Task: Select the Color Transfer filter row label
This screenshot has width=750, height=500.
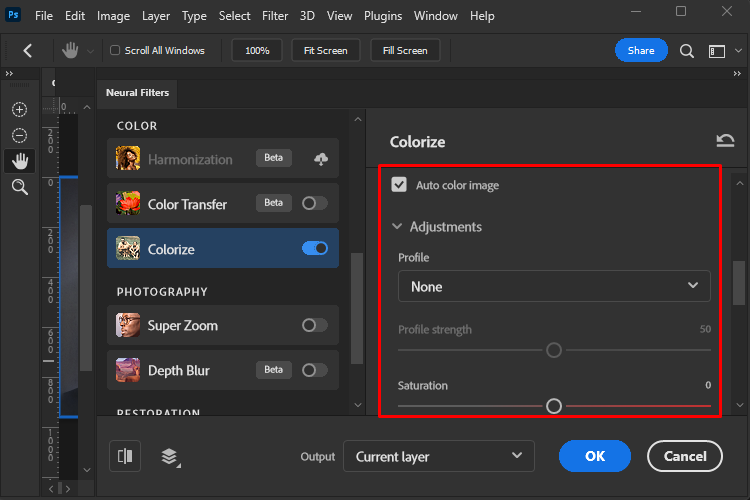Action: [x=188, y=204]
